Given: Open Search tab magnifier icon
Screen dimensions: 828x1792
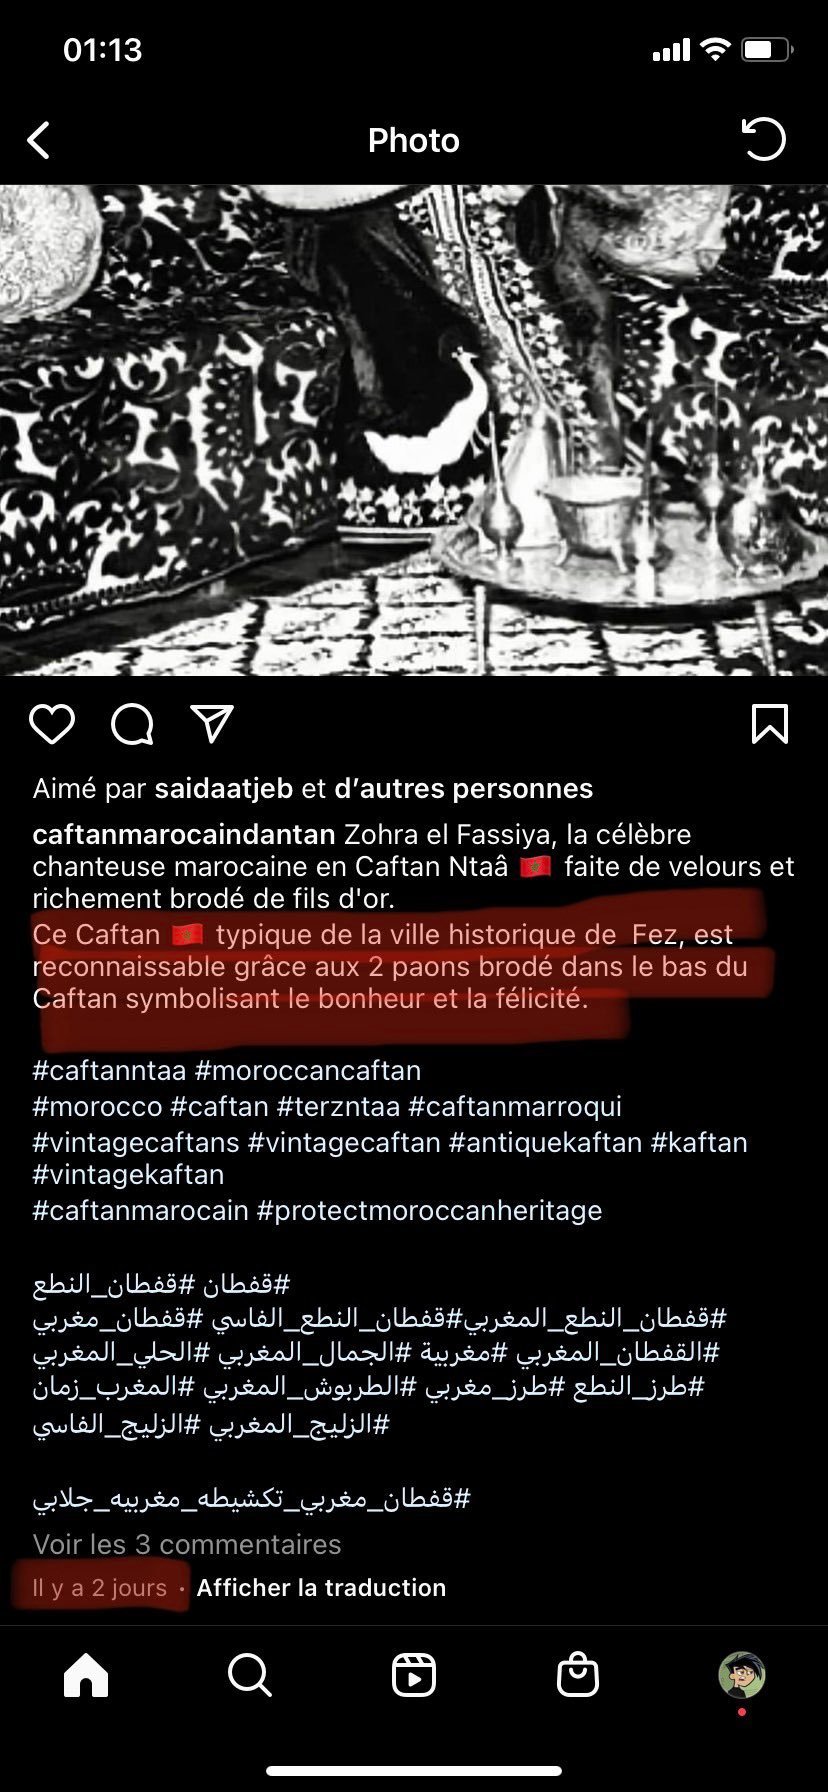Looking at the screenshot, I should [x=249, y=1674].
